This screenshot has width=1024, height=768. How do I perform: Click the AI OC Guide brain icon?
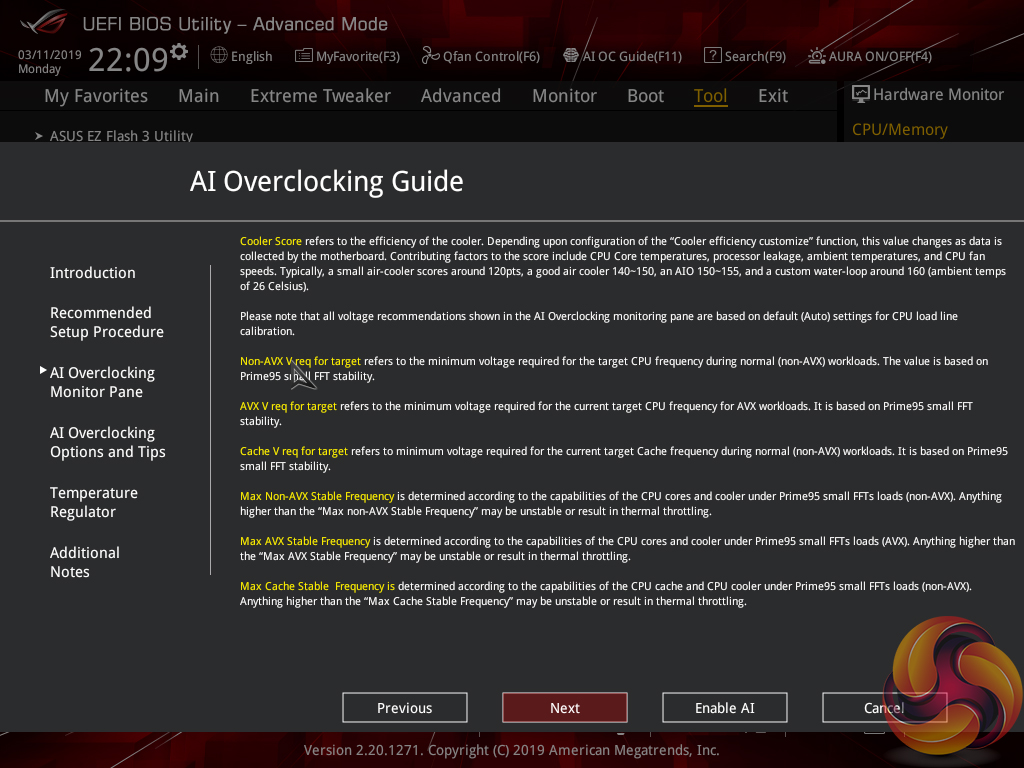tap(571, 56)
